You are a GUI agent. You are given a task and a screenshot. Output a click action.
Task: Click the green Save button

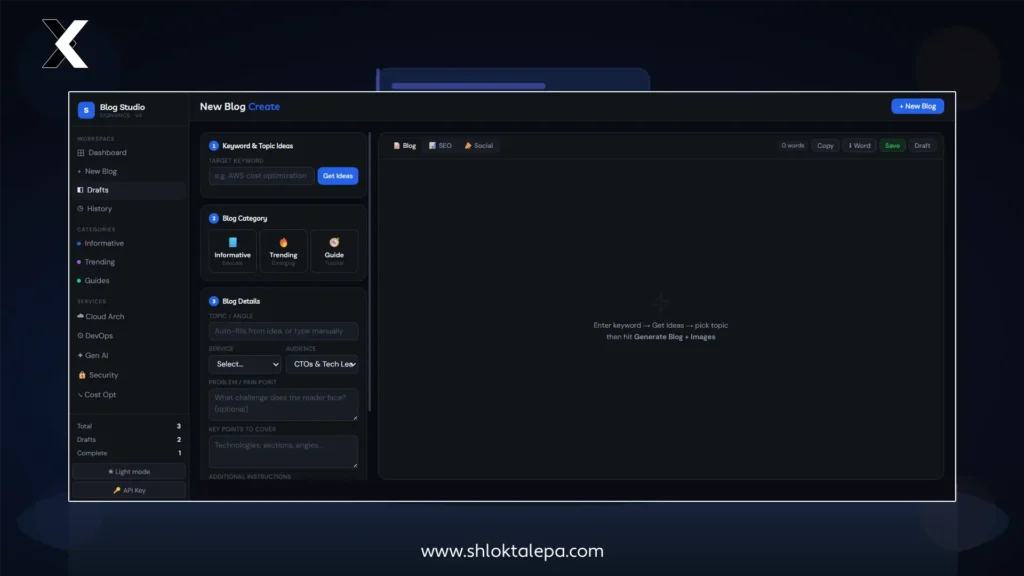892,146
